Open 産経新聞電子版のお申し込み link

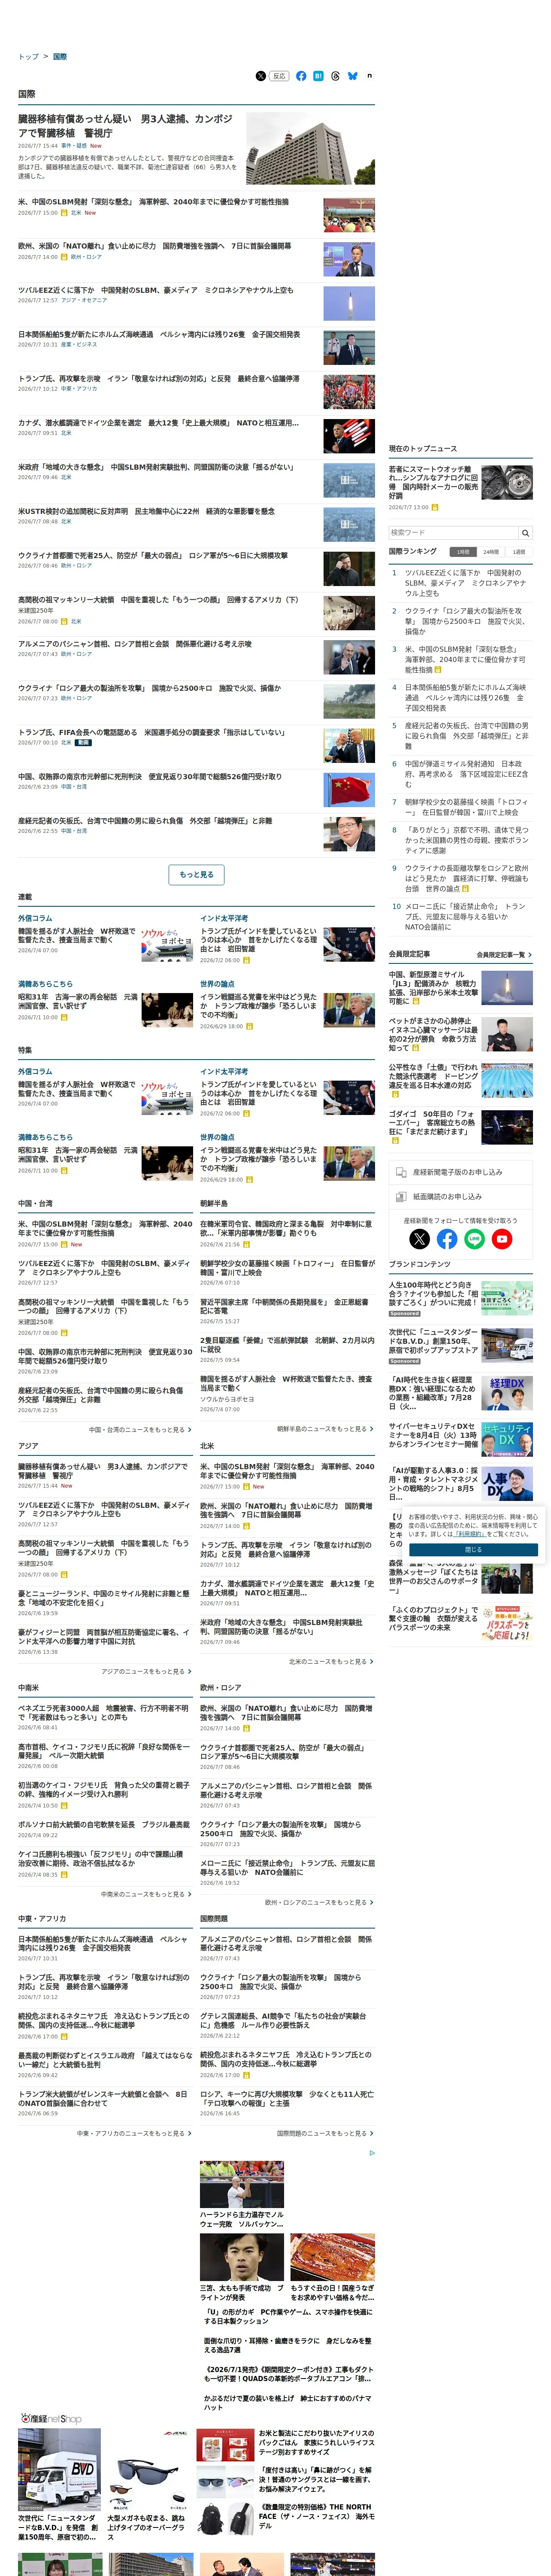tap(458, 1172)
